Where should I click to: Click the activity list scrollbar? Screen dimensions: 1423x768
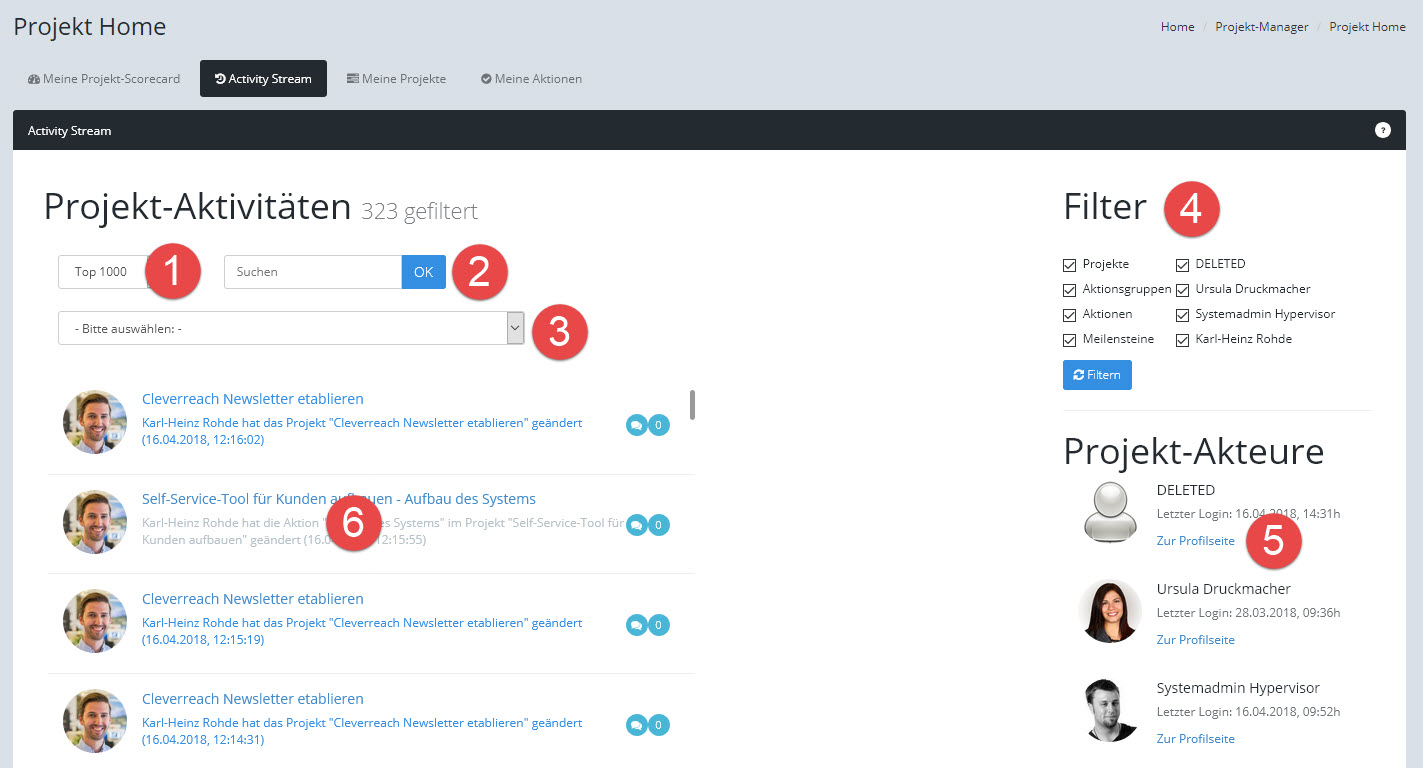point(692,405)
